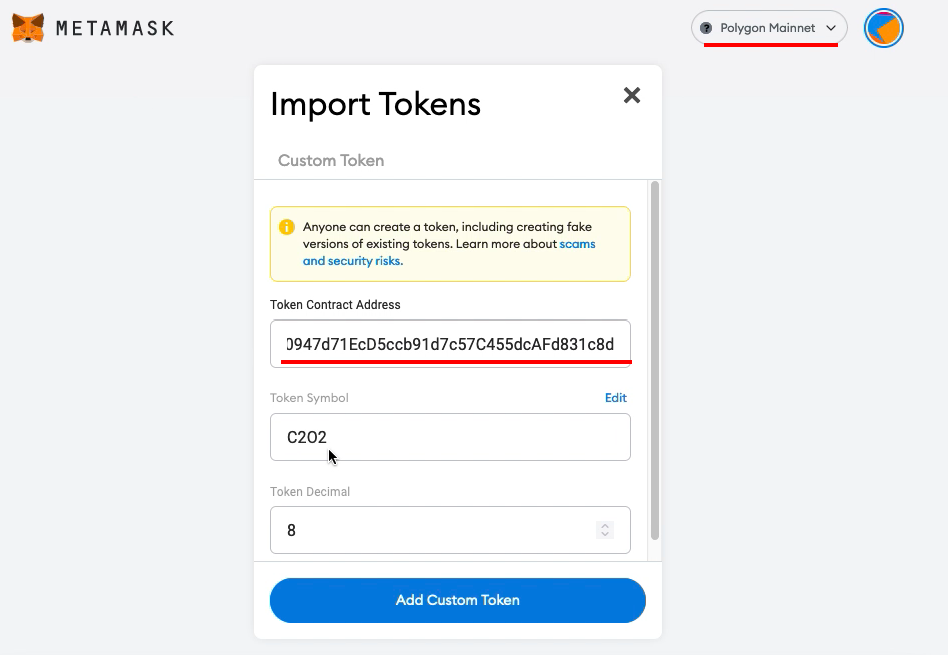Screen dimensions: 948x655
Task: Click the question mark network icon
Action: [x=706, y=28]
